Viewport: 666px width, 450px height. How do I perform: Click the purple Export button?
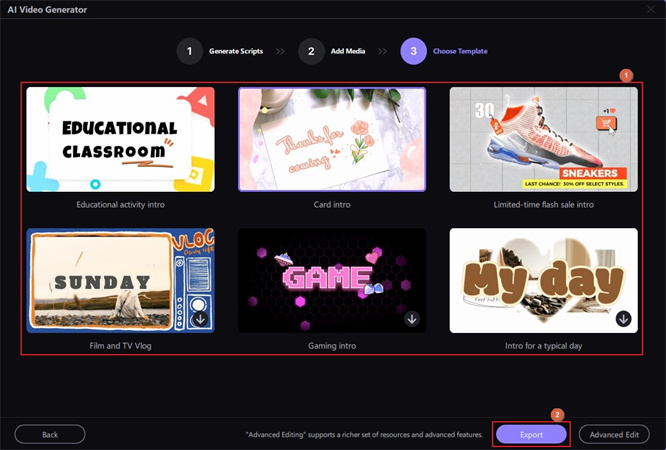(x=532, y=435)
